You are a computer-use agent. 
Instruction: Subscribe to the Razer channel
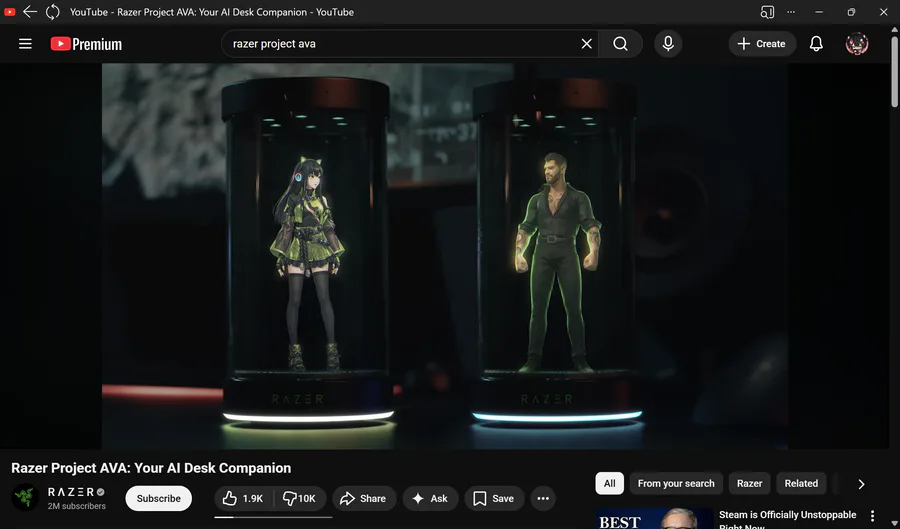click(x=158, y=499)
